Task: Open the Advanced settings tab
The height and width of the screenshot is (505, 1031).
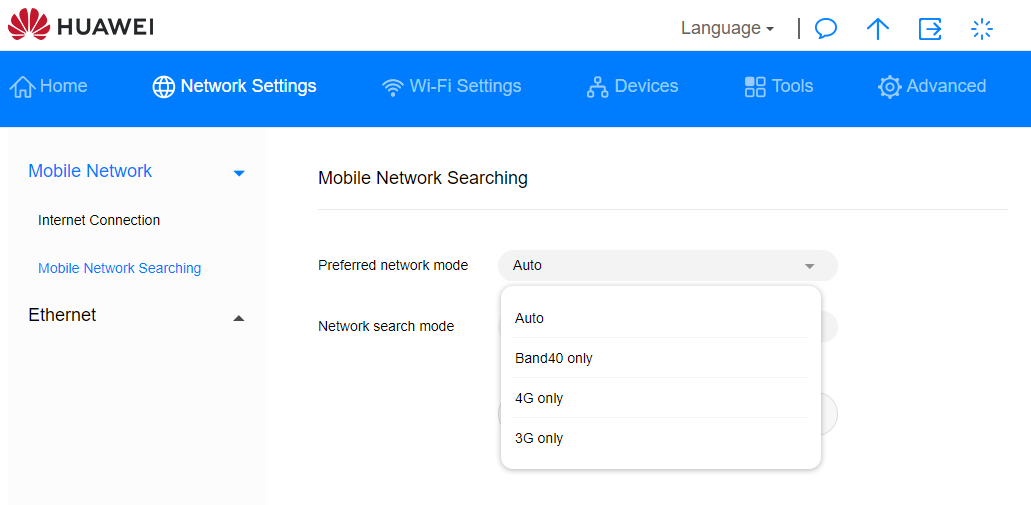Action: pos(932,86)
